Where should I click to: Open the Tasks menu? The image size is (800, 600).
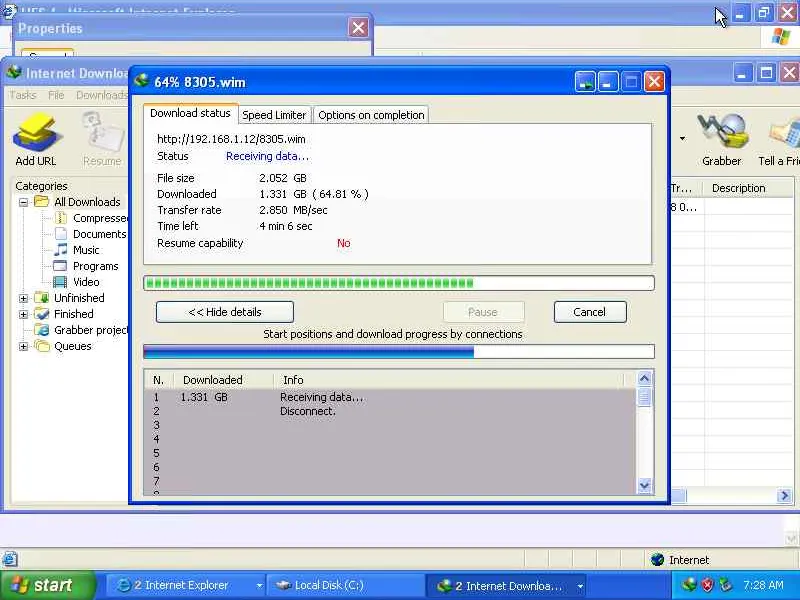click(x=22, y=95)
